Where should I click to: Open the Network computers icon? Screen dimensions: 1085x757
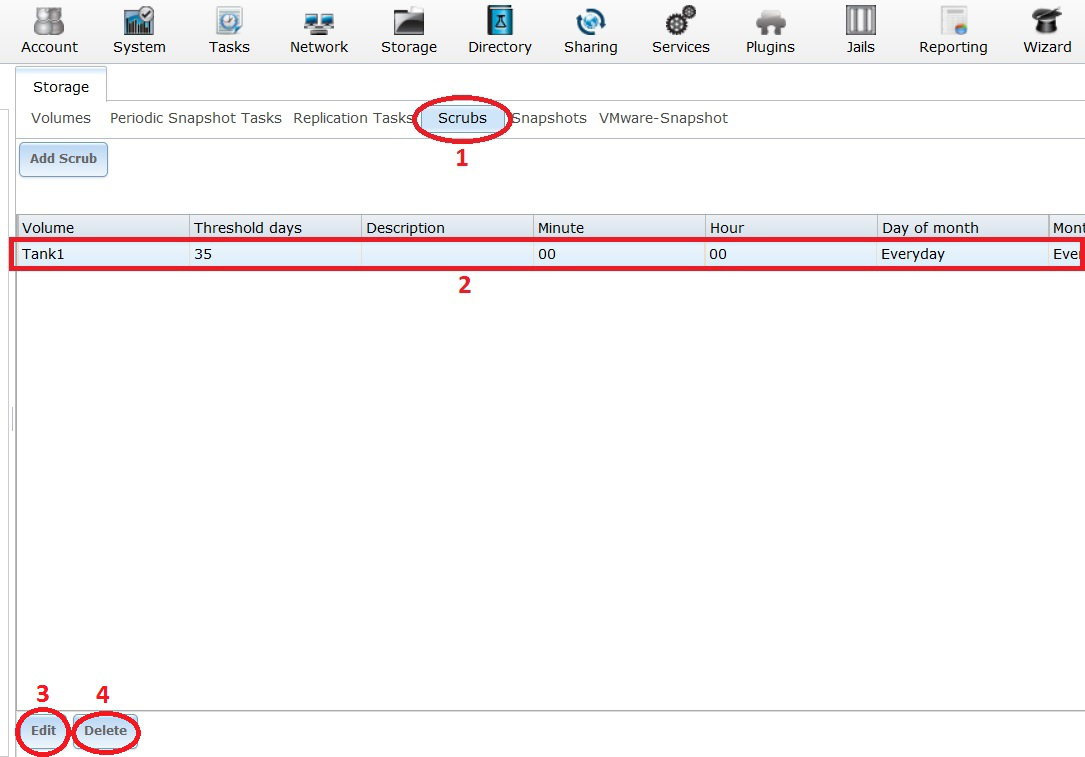point(319,22)
